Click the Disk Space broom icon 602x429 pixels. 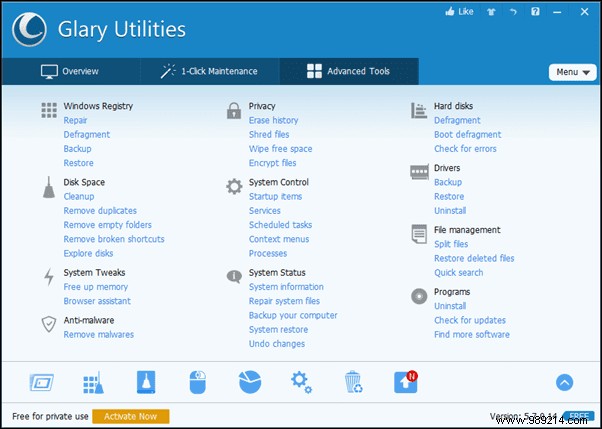[x=49, y=187]
